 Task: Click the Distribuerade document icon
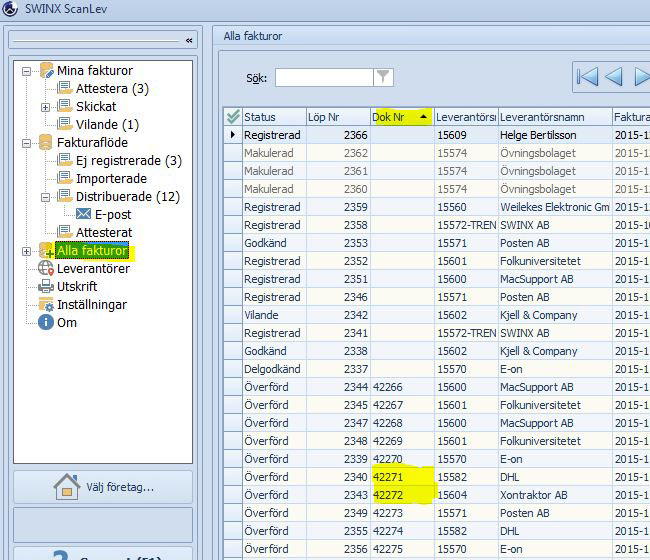coord(65,196)
